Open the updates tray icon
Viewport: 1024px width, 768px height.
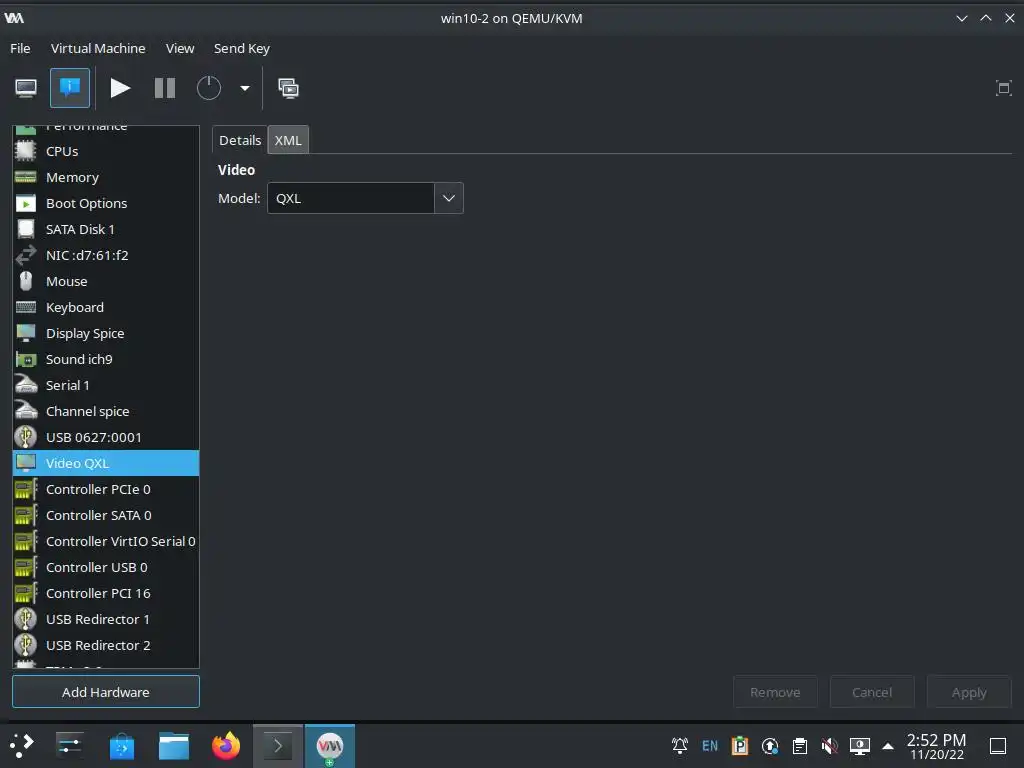pyautogui.click(x=770, y=745)
